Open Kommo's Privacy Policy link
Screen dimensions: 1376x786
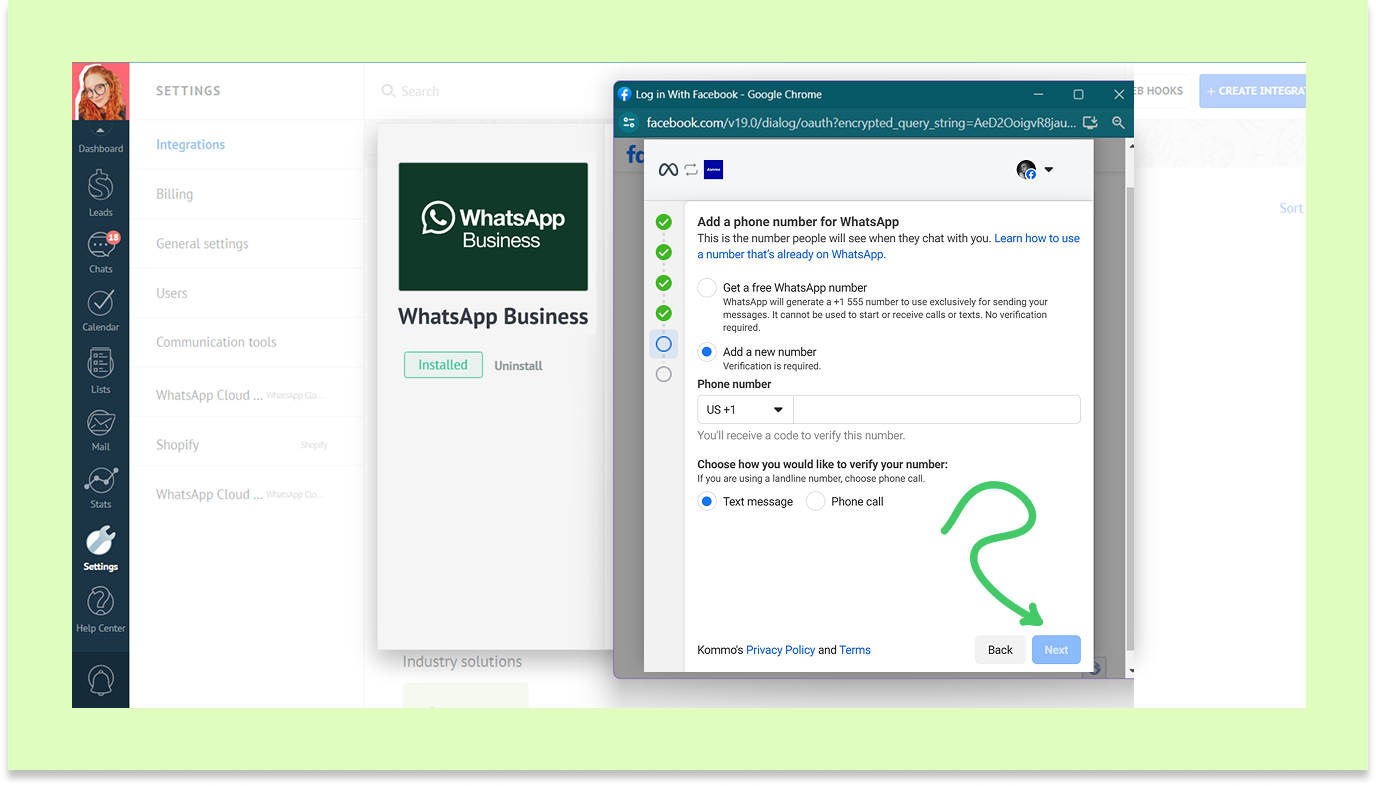pos(780,650)
